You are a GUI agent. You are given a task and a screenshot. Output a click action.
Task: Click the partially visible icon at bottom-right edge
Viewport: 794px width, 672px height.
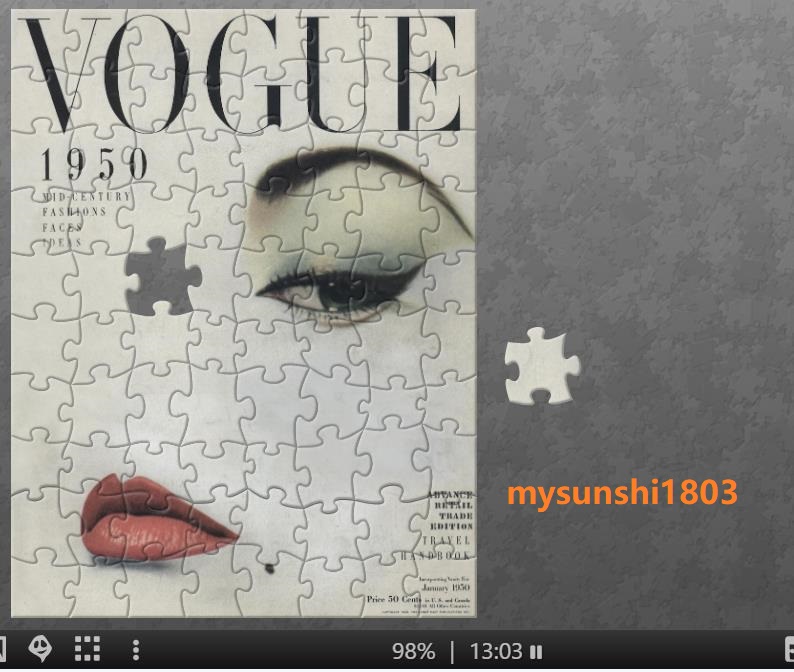789,649
